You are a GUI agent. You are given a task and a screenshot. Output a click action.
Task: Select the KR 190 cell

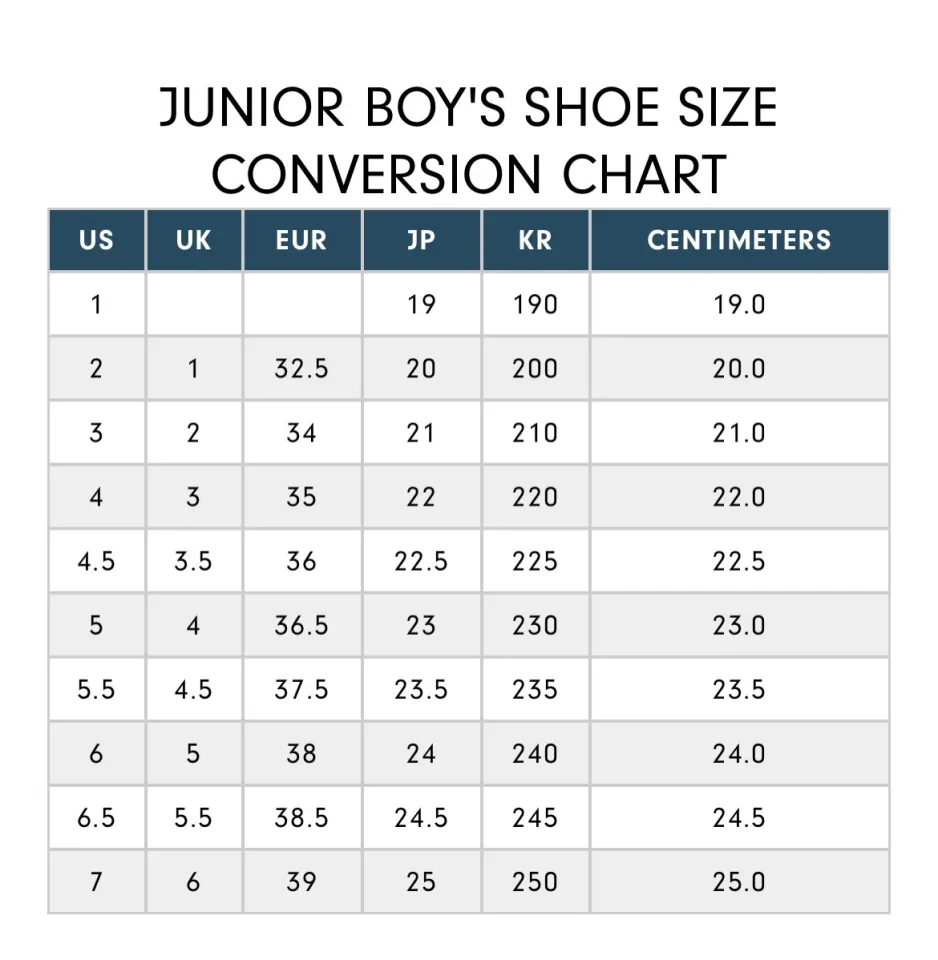tap(535, 304)
